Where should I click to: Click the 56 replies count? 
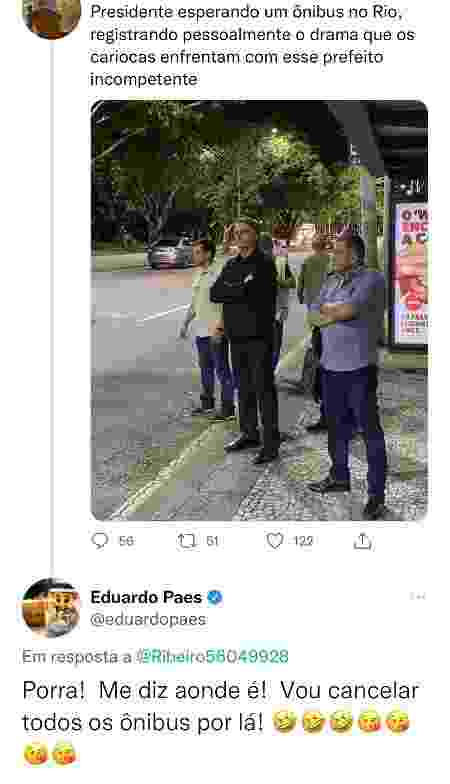[x=126, y=541]
